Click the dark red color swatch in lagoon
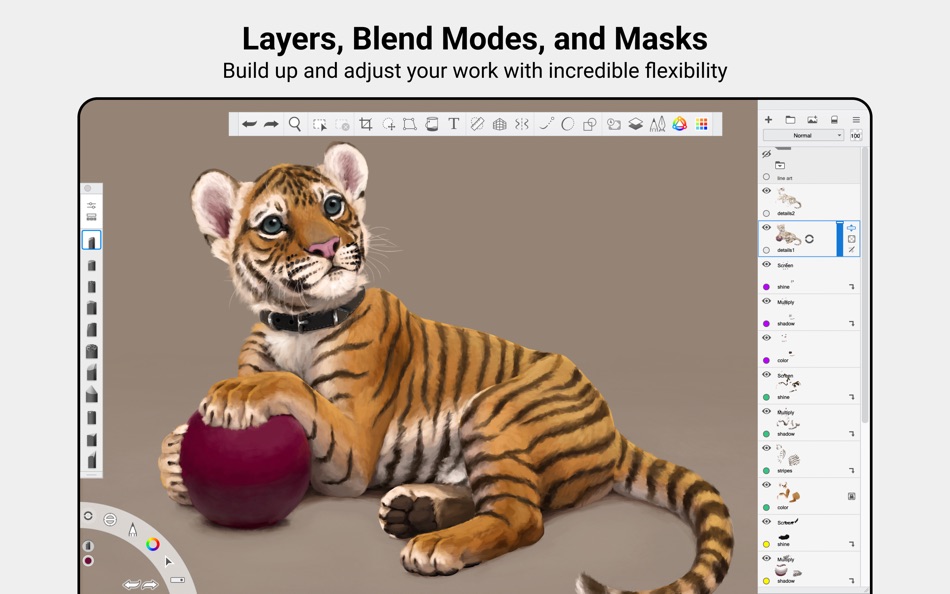The width and height of the screenshot is (950, 594). click(x=88, y=561)
